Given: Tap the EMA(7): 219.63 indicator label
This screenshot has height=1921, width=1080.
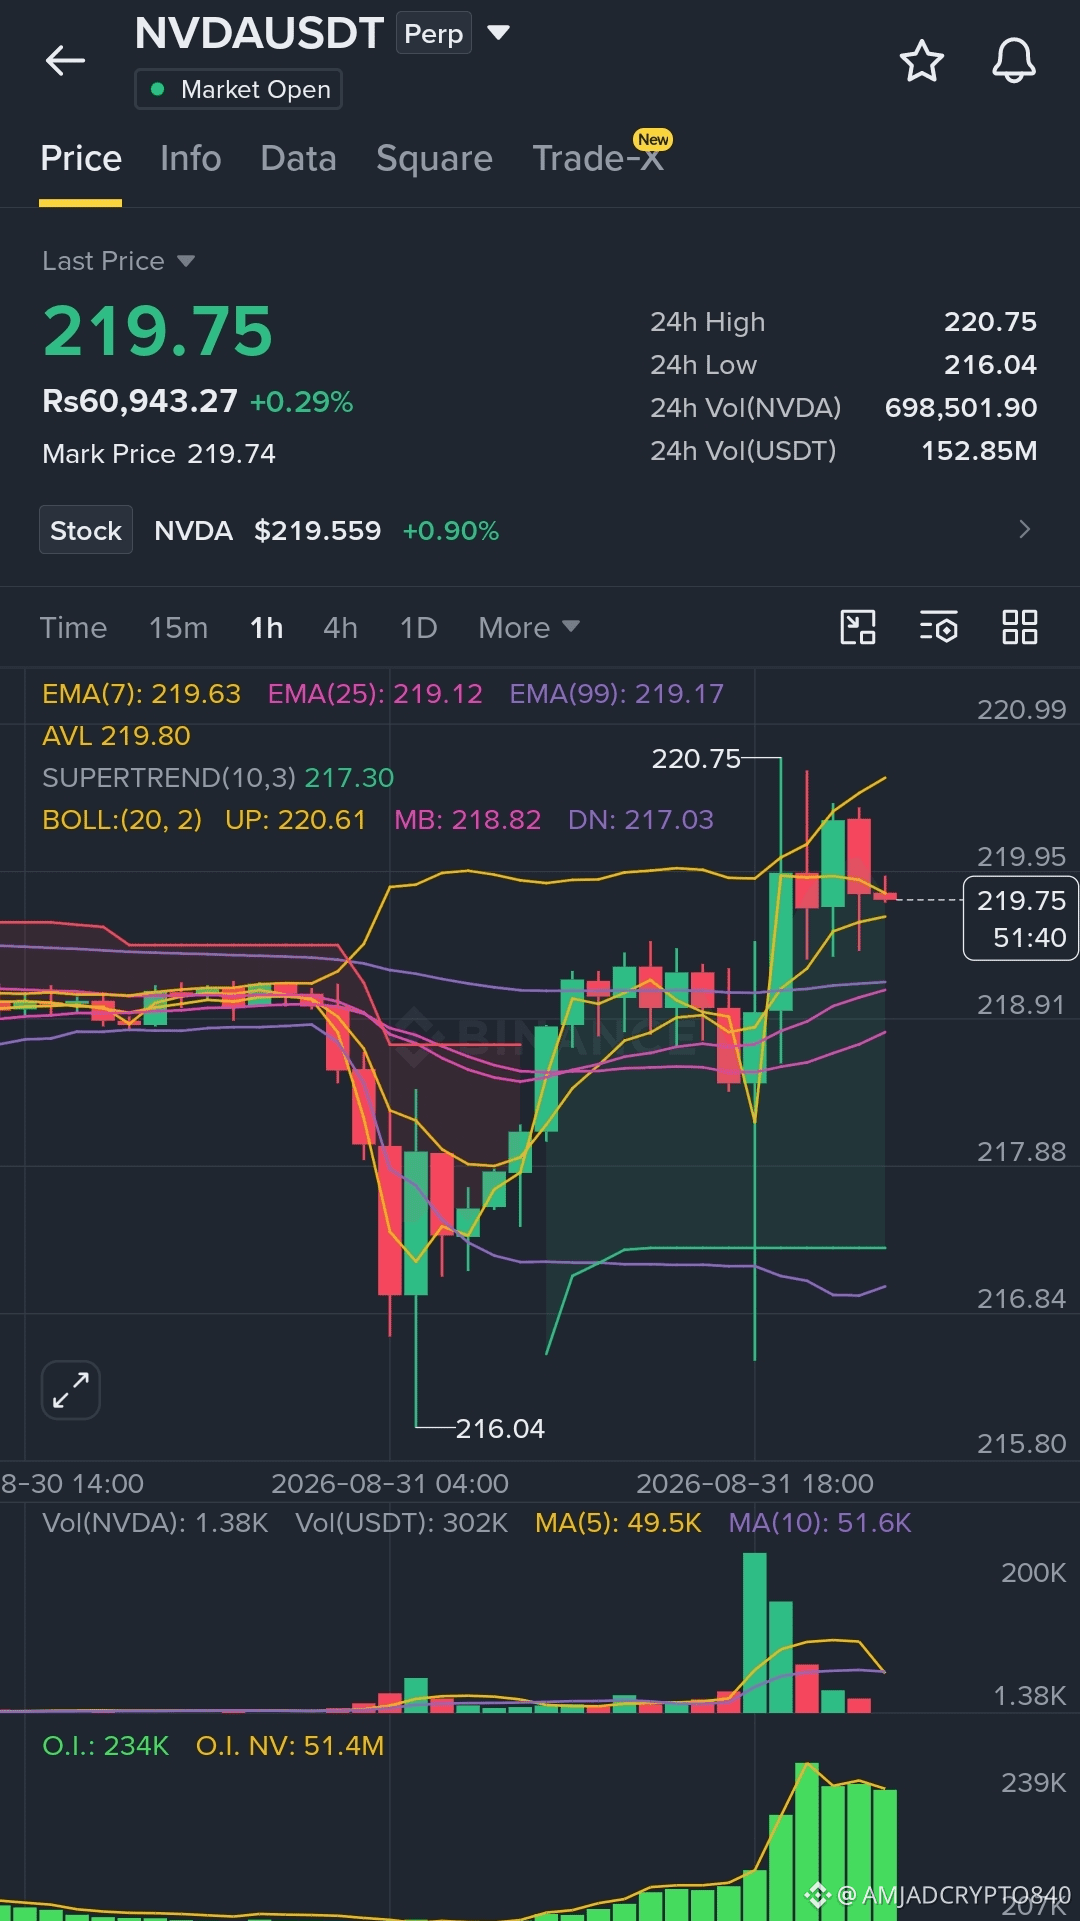Looking at the screenshot, I should point(141,693).
